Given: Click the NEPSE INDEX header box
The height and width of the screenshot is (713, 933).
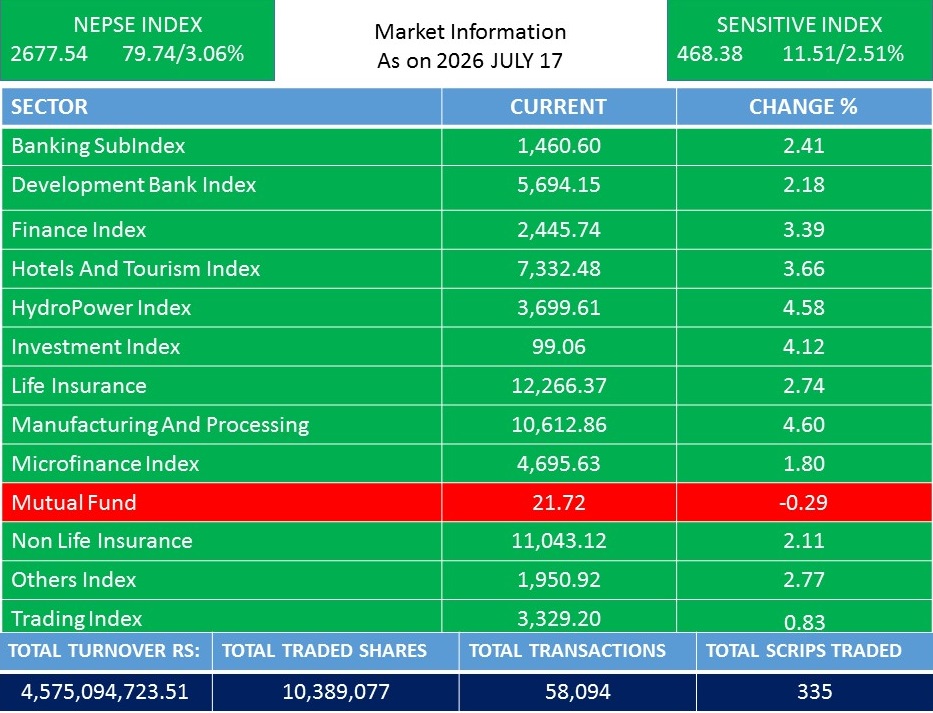Looking at the screenshot, I should (x=137, y=40).
